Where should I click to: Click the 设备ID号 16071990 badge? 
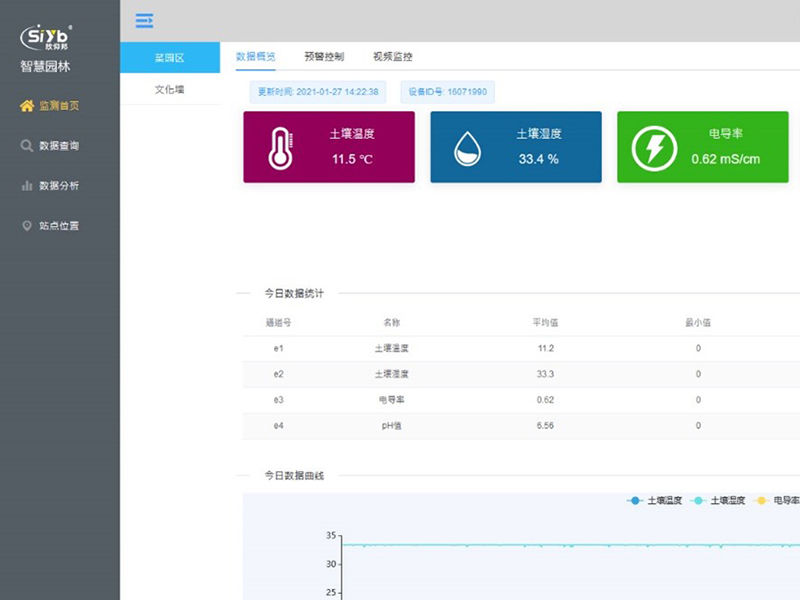(447, 92)
